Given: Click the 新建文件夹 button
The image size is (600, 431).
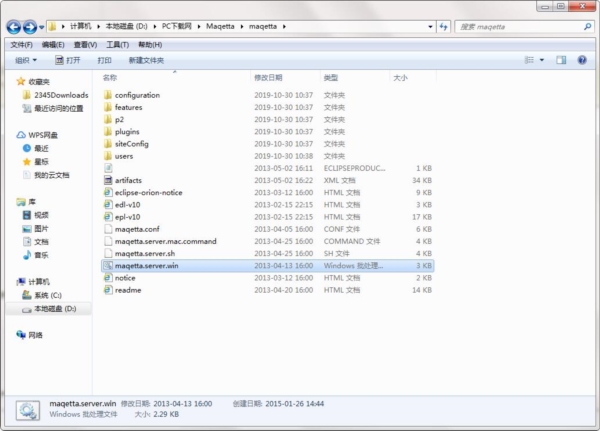Looking at the screenshot, I should (146, 60).
